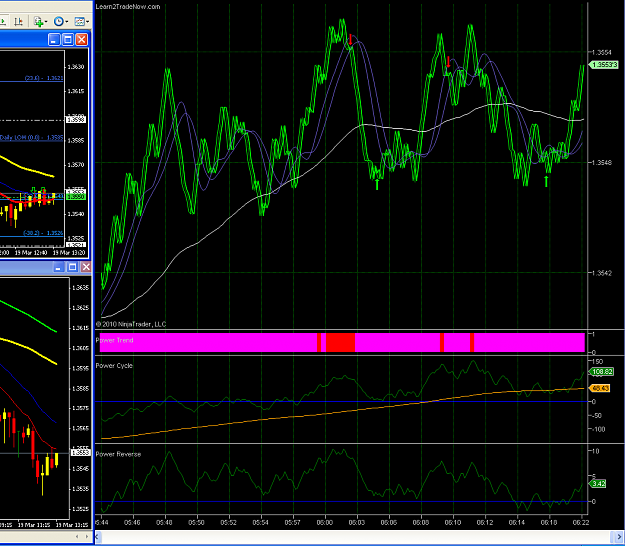Viewport: 625px width, 546px height.
Task: Minimize the upper-left chart window
Action: pos(54,39)
